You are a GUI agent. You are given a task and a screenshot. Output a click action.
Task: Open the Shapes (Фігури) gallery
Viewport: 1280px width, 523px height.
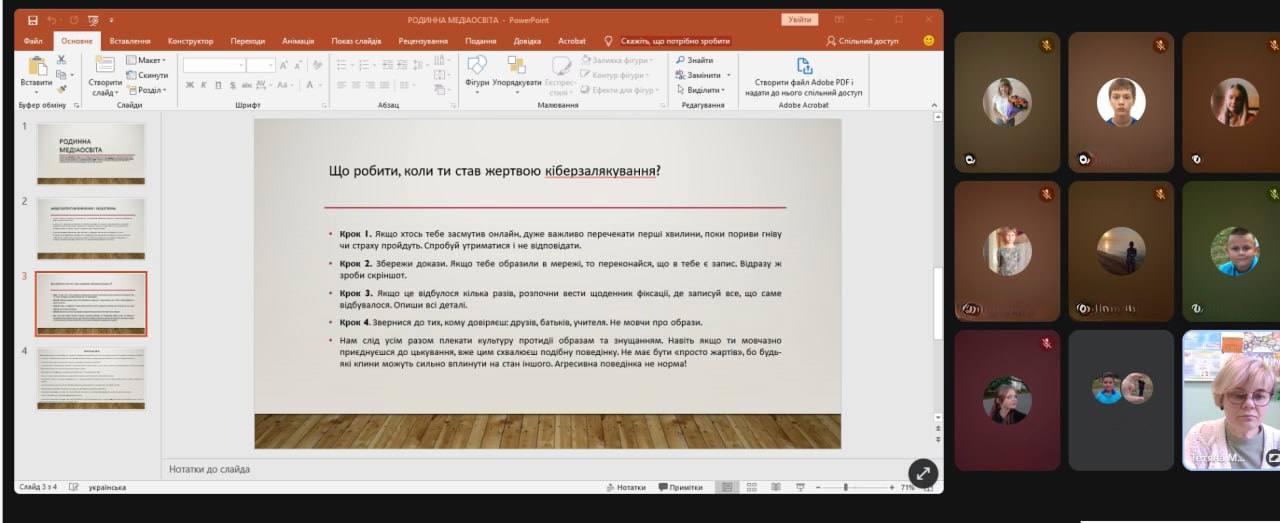coord(477,70)
